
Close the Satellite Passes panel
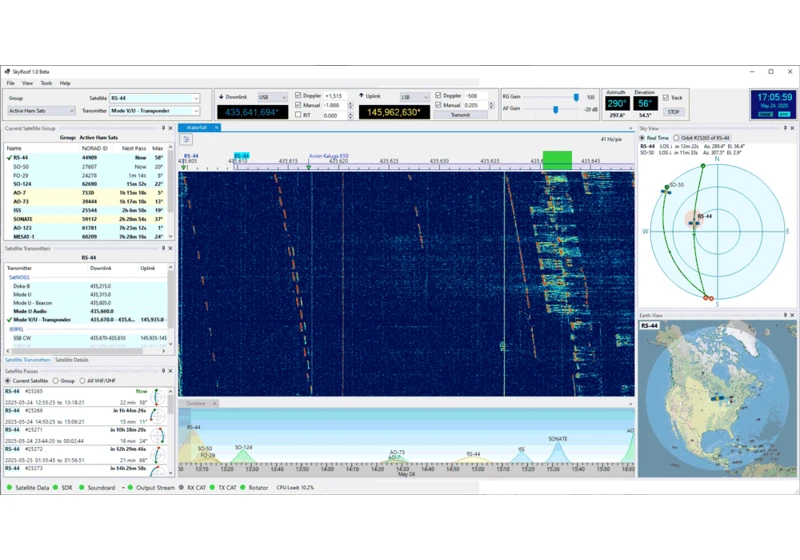tap(170, 371)
